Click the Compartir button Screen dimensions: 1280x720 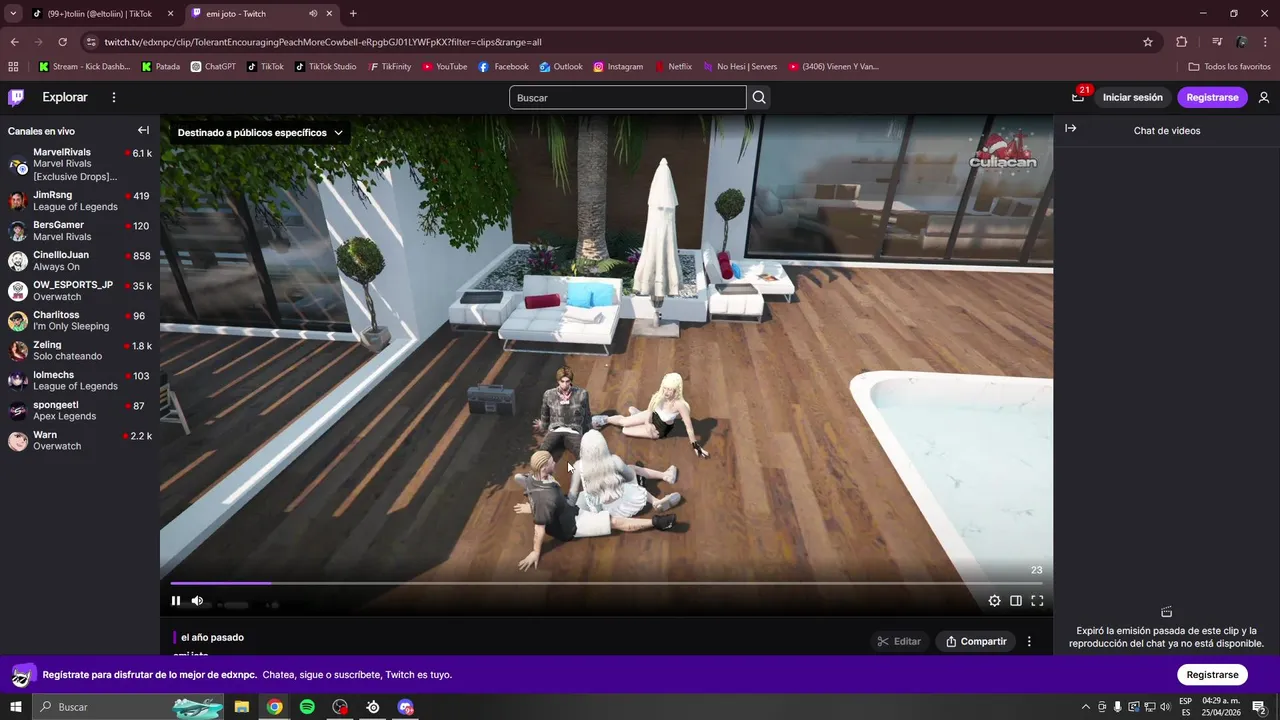click(976, 641)
